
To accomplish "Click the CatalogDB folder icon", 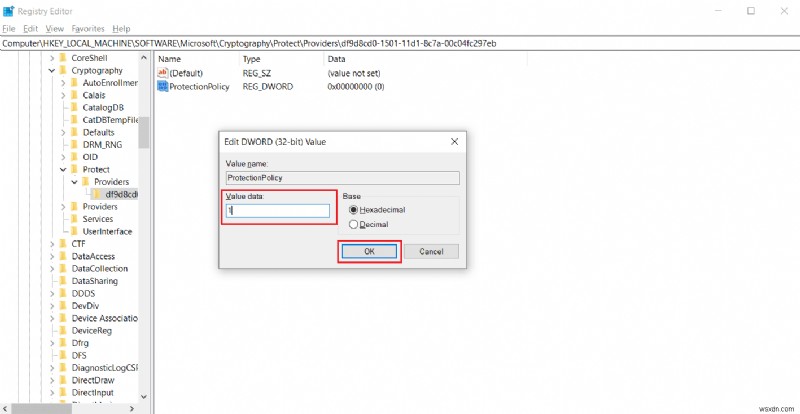I will coord(74,108).
